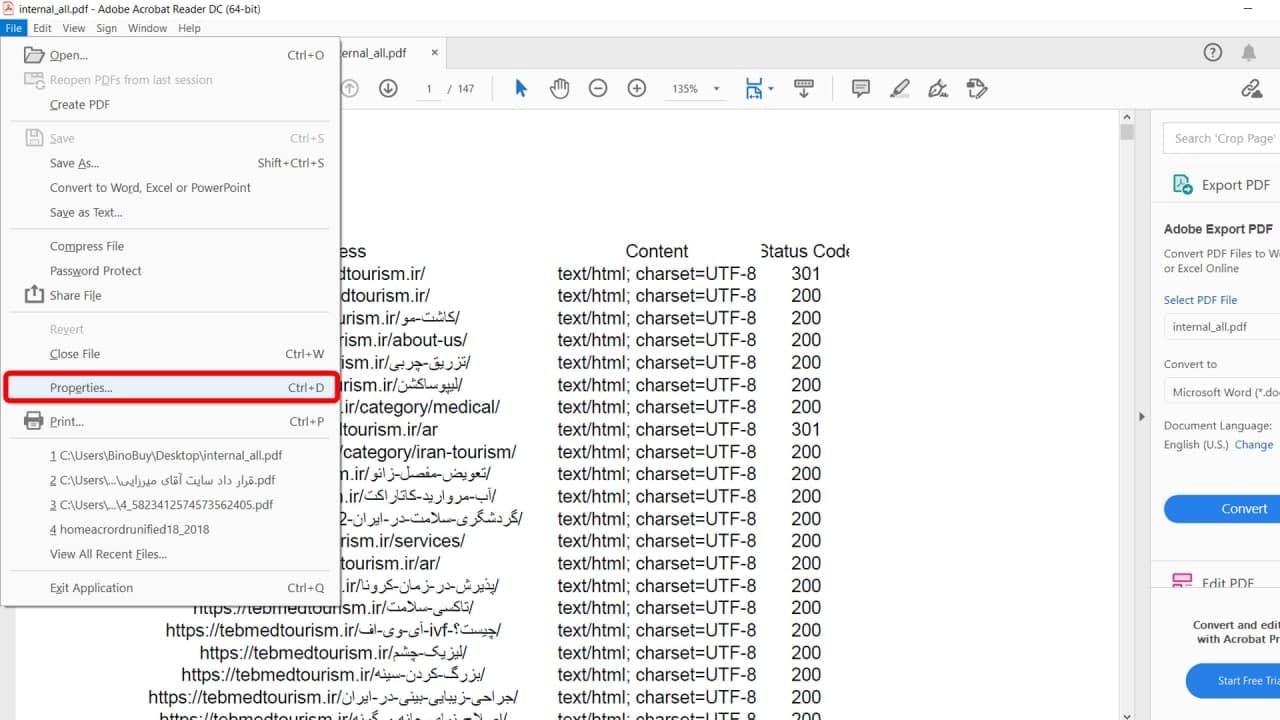The height and width of the screenshot is (720, 1280).
Task: Open the Edit menu
Action: 42,28
